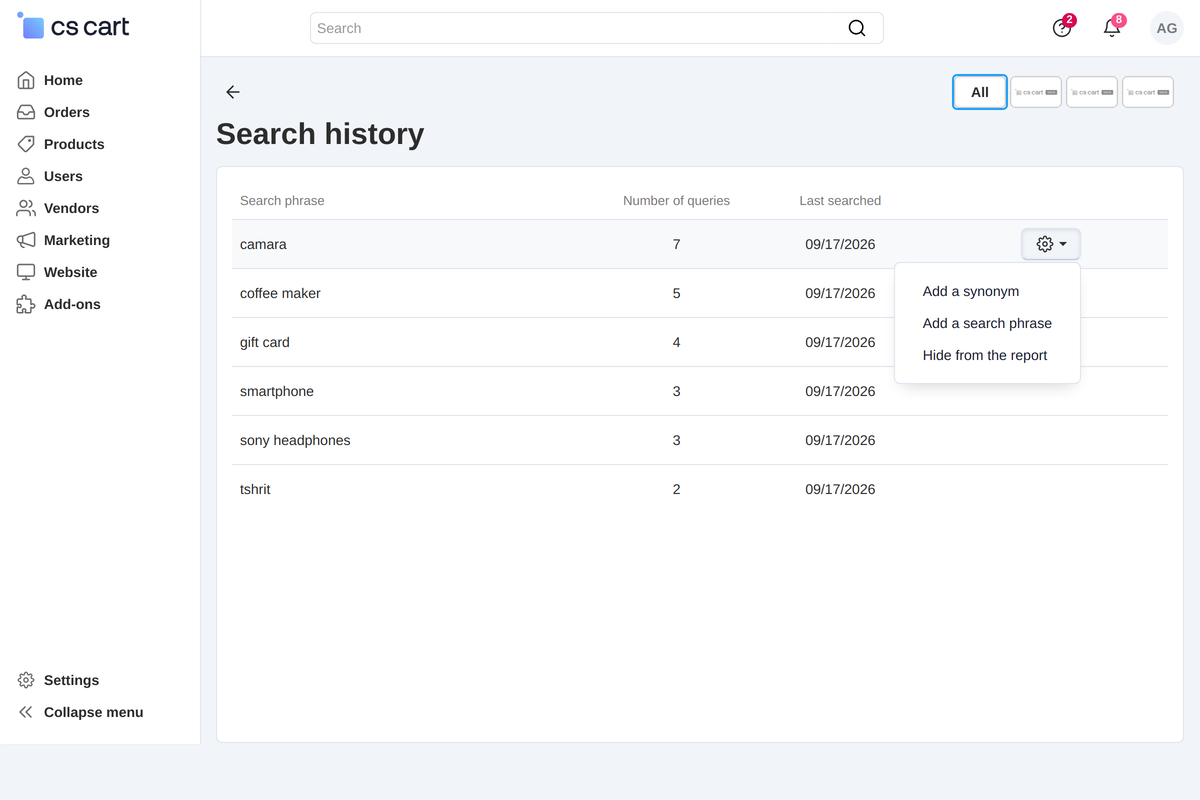Open Marketing via the megaphone icon
This screenshot has height=800, width=1200.
(x=26, y=240)
